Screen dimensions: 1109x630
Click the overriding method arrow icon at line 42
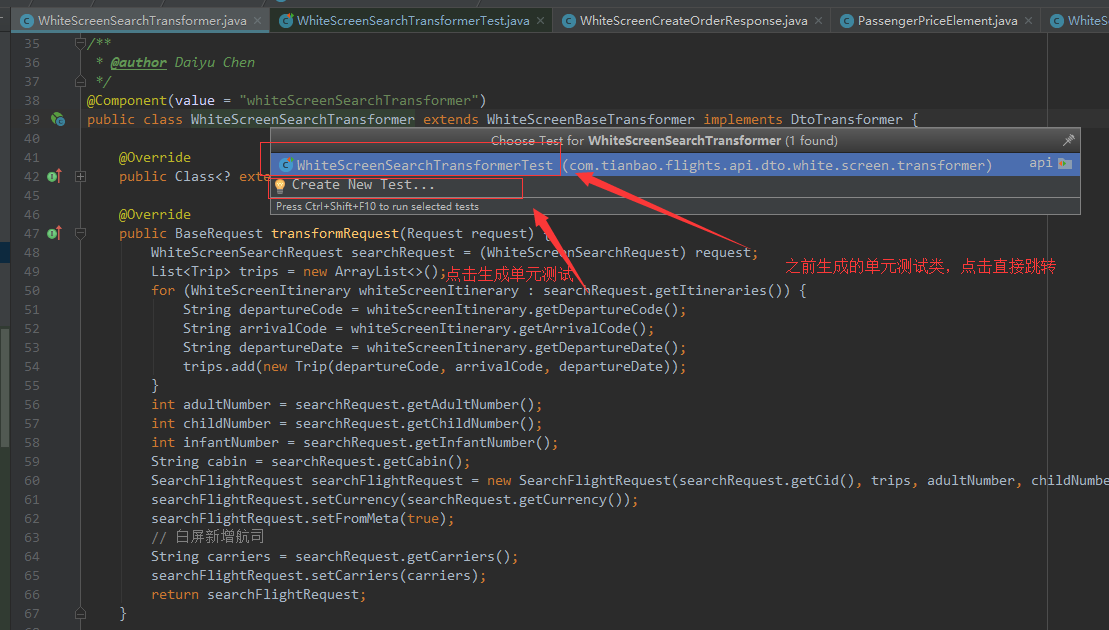tap(52, 176)
